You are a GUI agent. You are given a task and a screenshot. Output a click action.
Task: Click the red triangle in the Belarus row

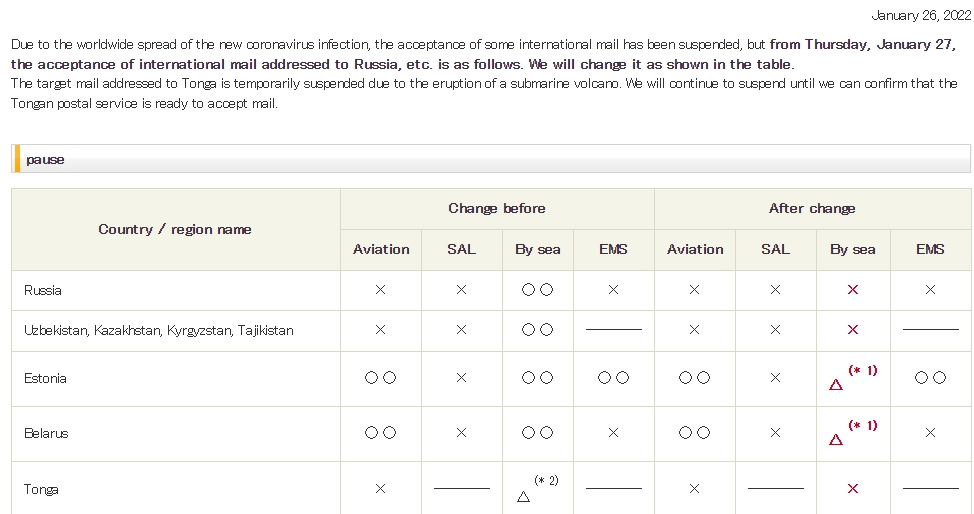tap(836, 439)
